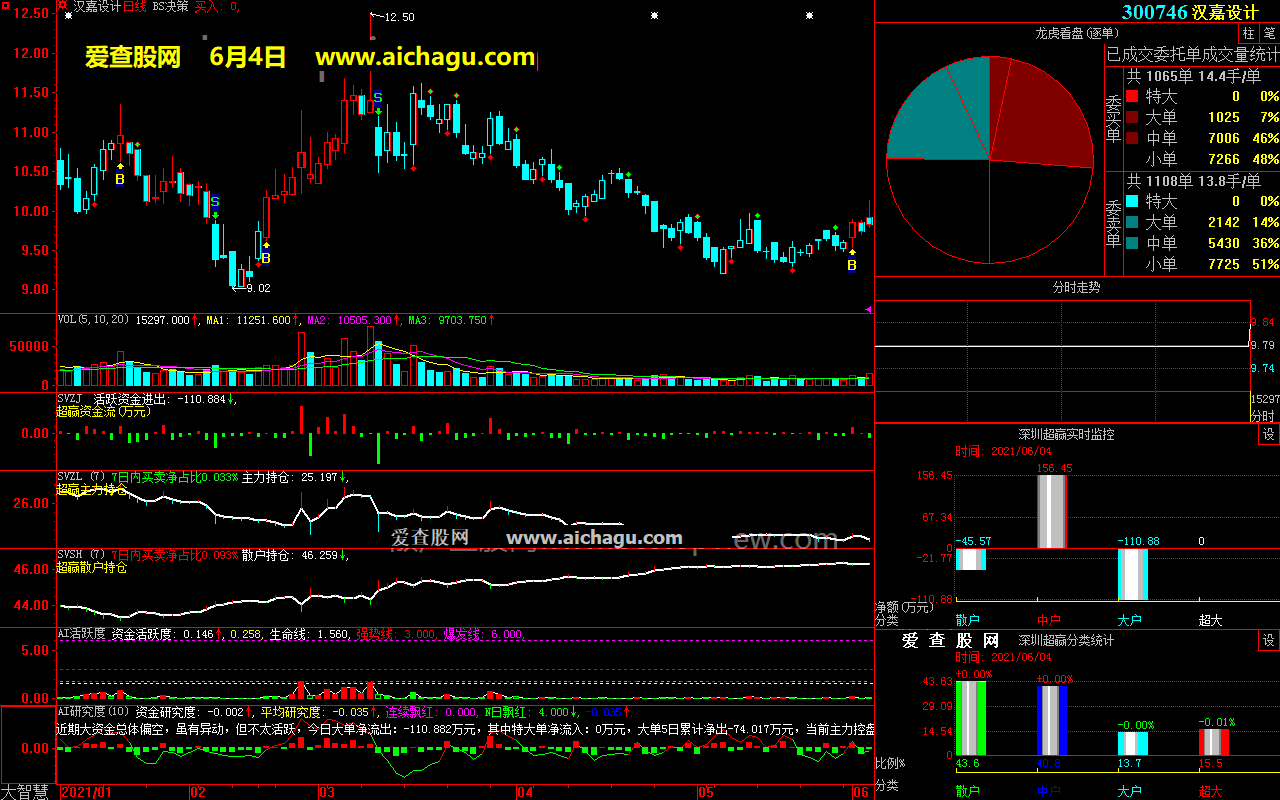The height and width of the screenshot is (800, 1280).
Task: Click the 300746 汉嘉设计 stock title
Action: click(1189, 12)
